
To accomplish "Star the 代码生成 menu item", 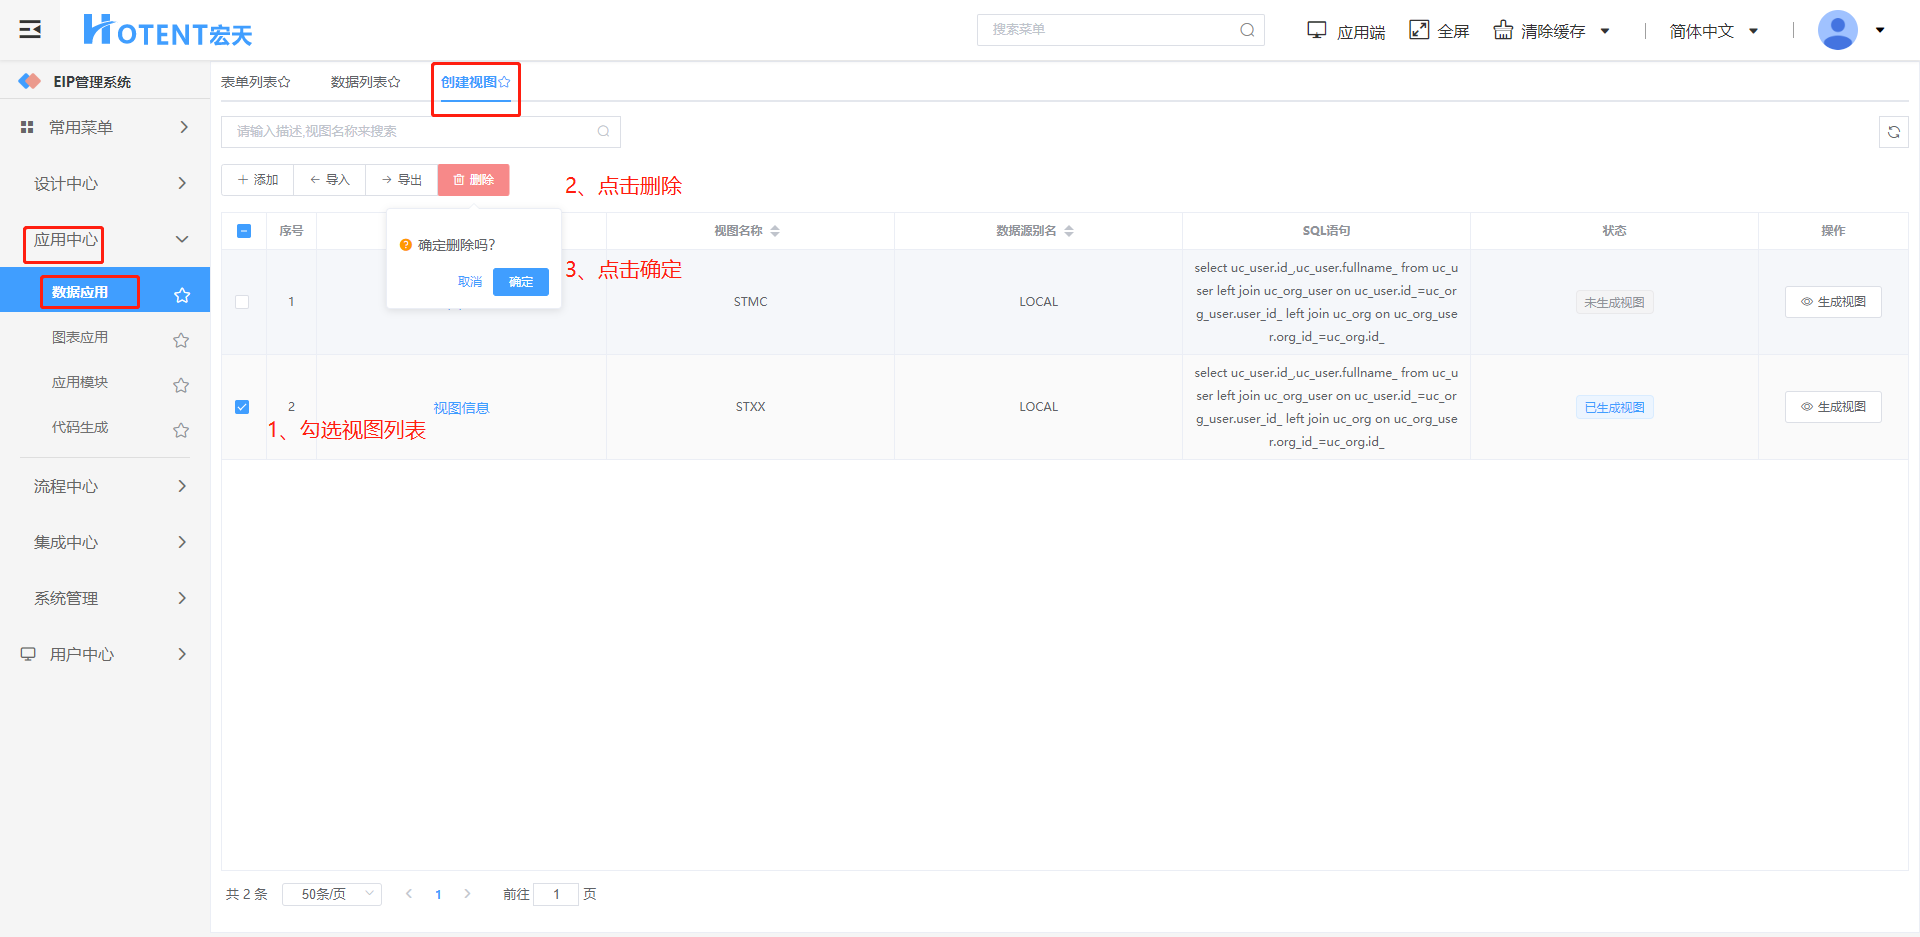I will click(x=181, y=430).
